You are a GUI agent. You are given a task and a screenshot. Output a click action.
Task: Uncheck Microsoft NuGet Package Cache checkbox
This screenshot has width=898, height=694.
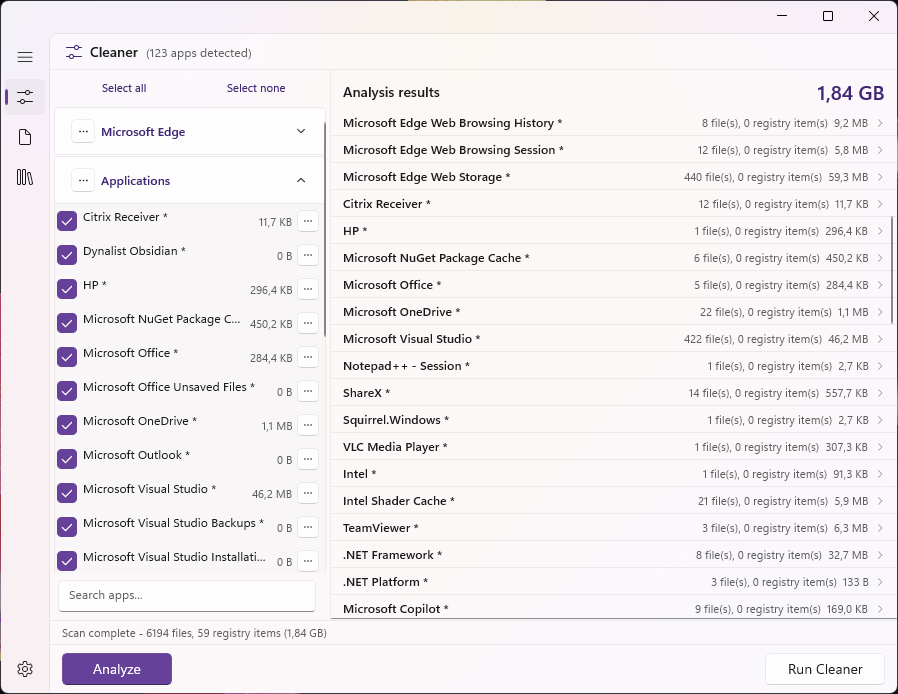click(x=67, y=323)
